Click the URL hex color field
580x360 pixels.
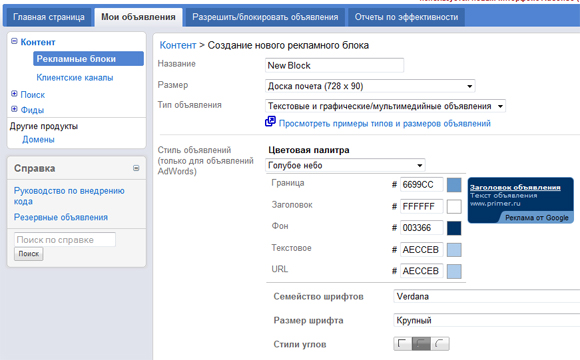[421, 271]
